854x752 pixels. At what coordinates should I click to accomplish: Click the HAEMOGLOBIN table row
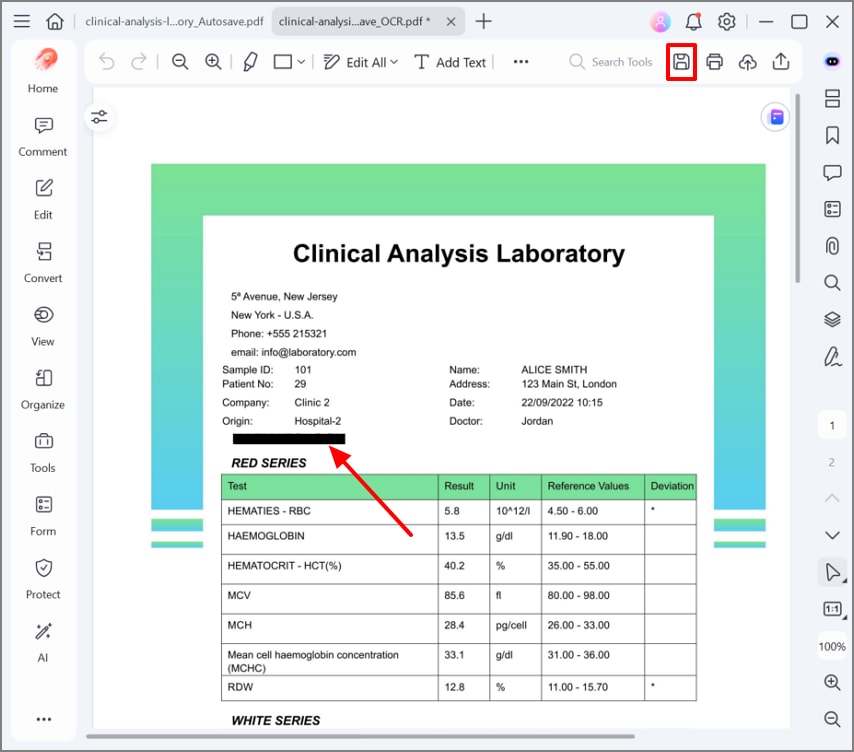[x=459, y=539]
